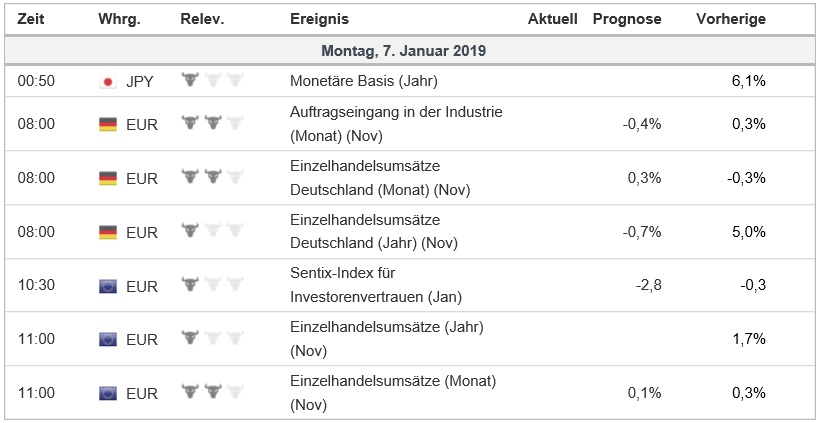Click German flag beside Auftragseingang in der Industrie
This screenshot has height=423, width=820.
coord(108,124)
